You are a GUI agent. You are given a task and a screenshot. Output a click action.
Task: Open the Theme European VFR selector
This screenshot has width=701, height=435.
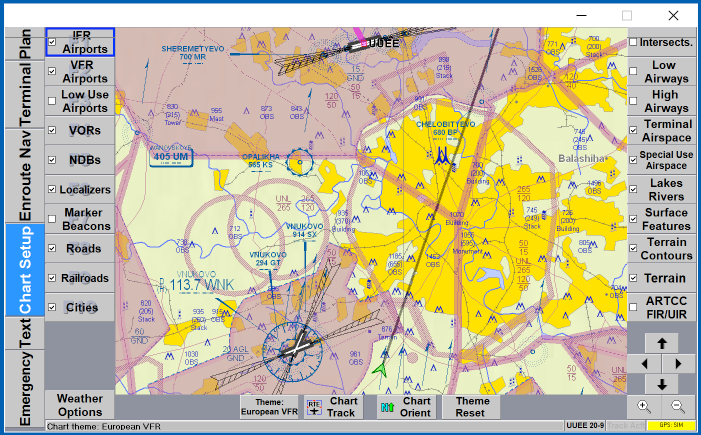(x=269, y=406)
